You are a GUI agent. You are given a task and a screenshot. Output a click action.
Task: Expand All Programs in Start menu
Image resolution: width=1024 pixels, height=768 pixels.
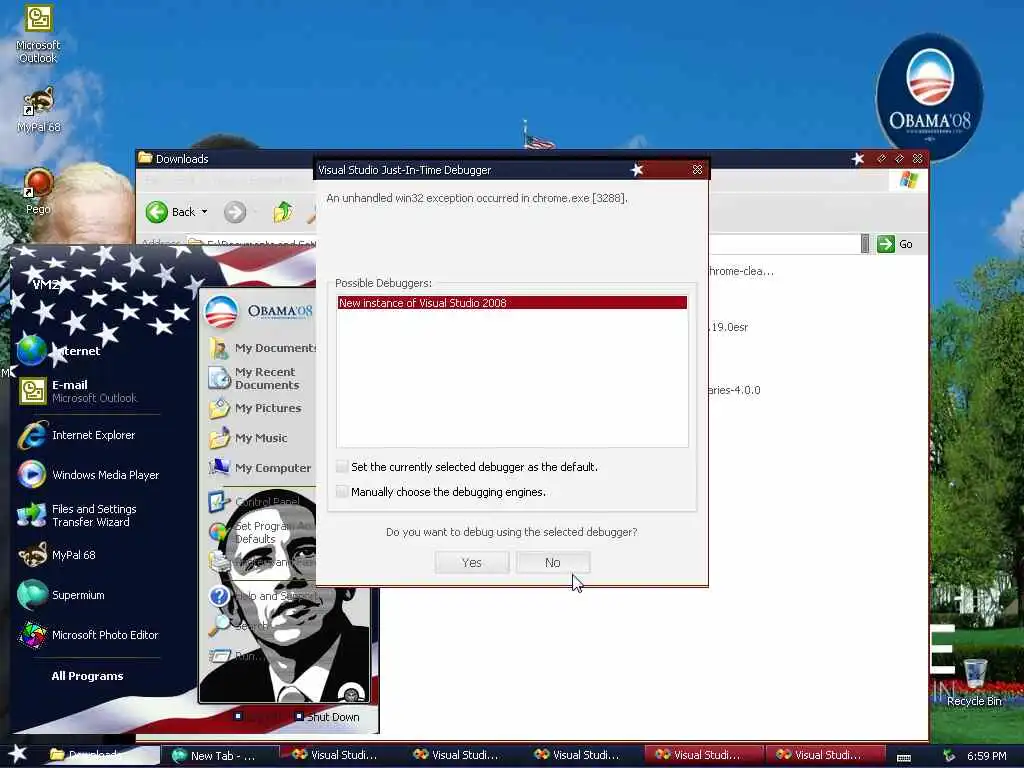click(x=87, y=676)
